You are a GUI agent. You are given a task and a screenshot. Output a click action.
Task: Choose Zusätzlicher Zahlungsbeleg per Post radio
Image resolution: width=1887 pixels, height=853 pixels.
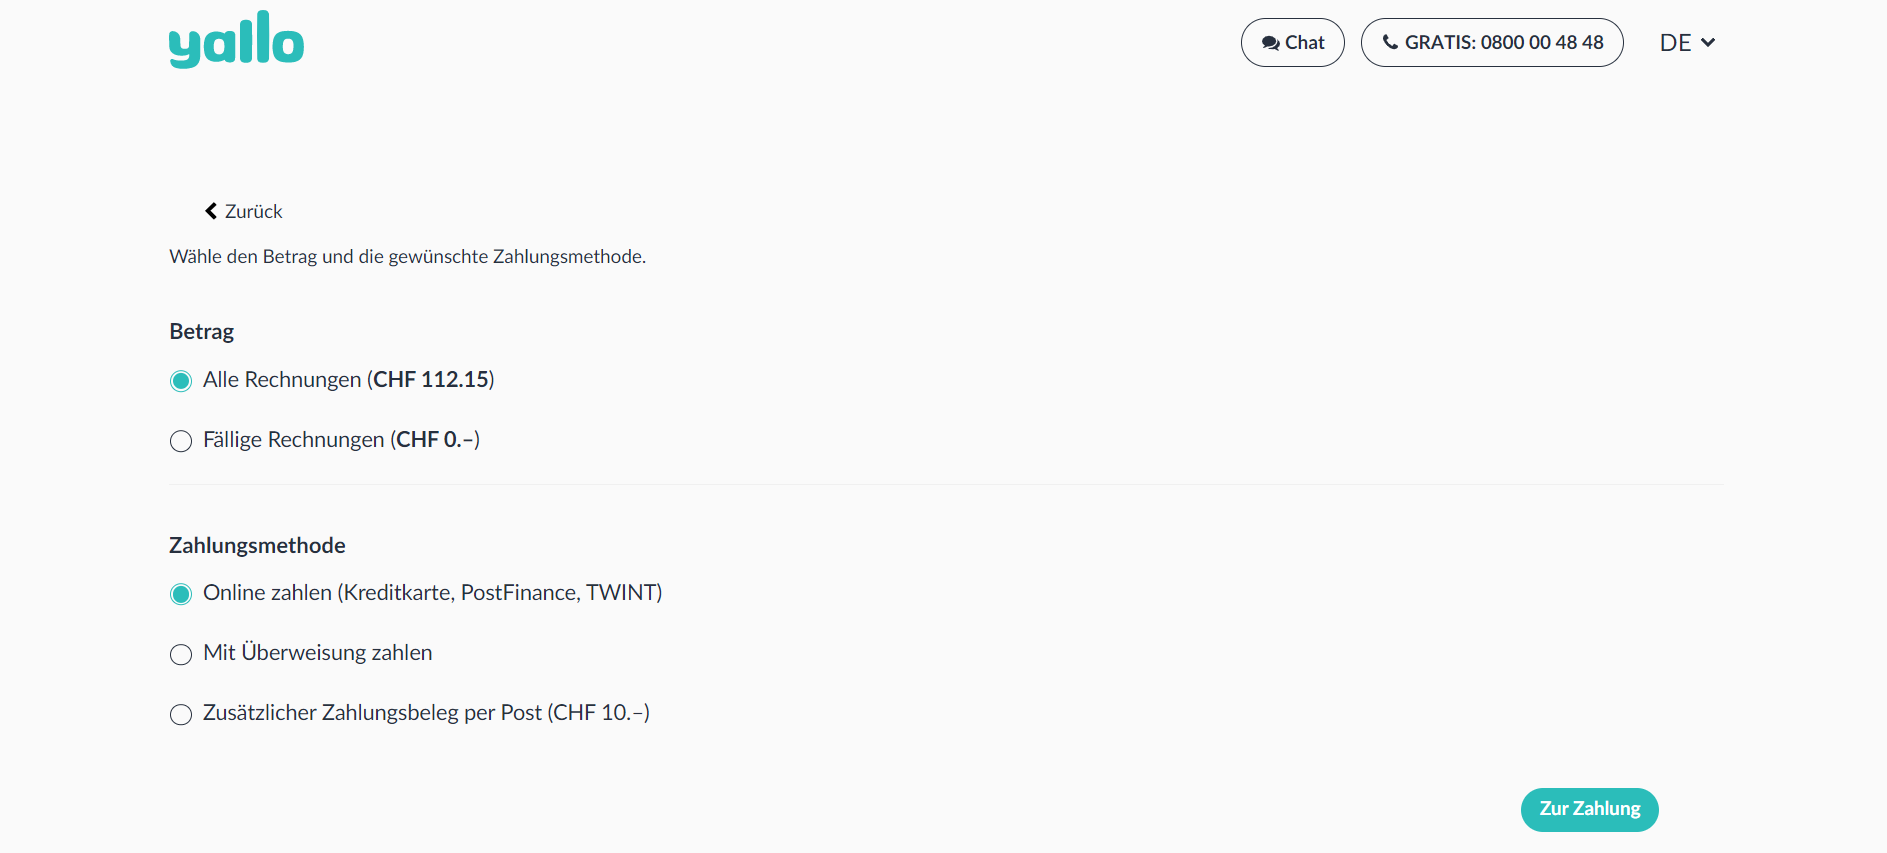click(x=181, y=714)
